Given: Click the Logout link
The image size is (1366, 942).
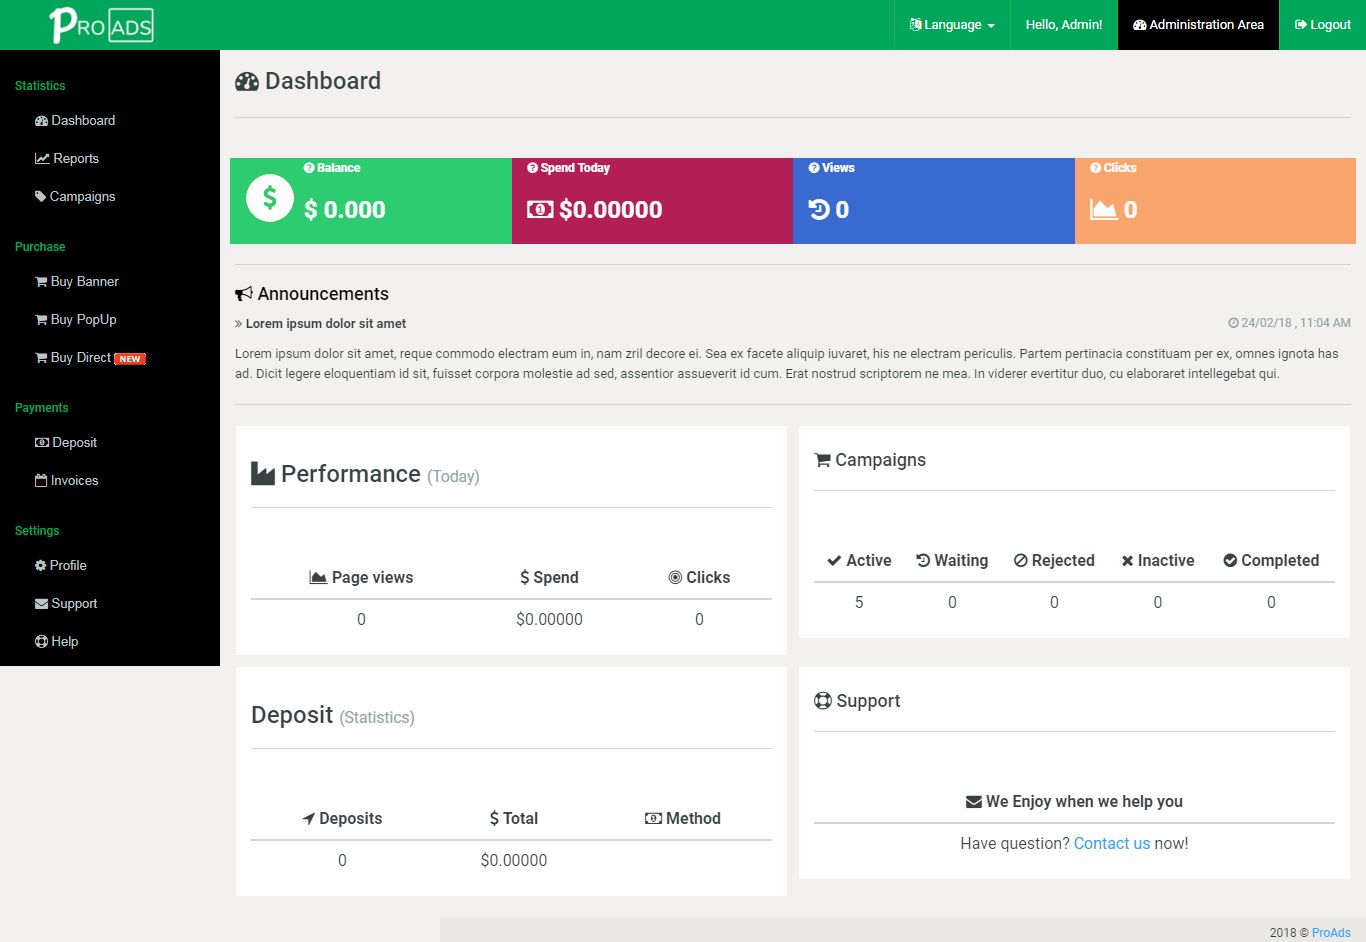Looking at the screenshot, I should click(1322, 25).
